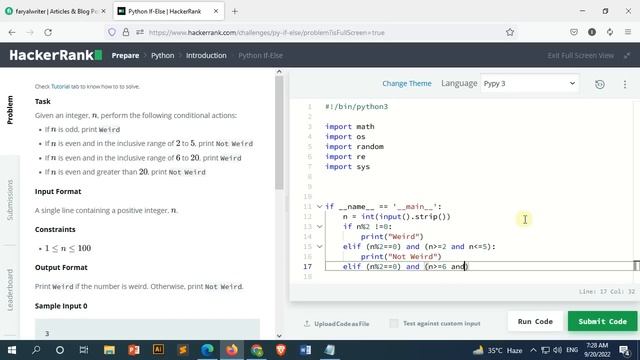Open the clock showing 7:28 AM
The height and width of the screenshot is (360, 640).
click(596, 350)
